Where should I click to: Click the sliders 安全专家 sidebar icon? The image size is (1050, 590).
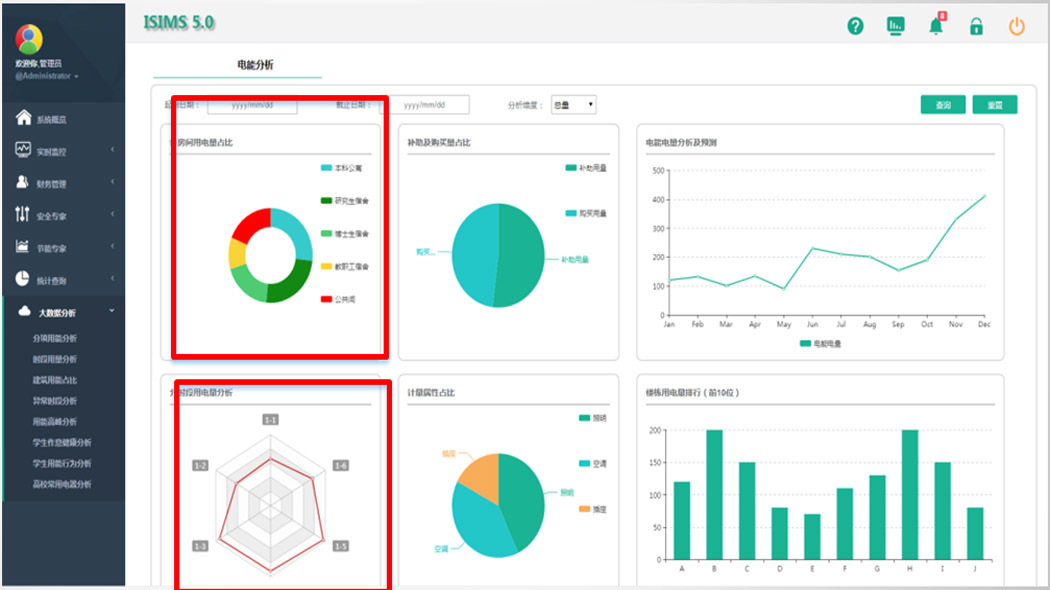(x=22, y=214)
